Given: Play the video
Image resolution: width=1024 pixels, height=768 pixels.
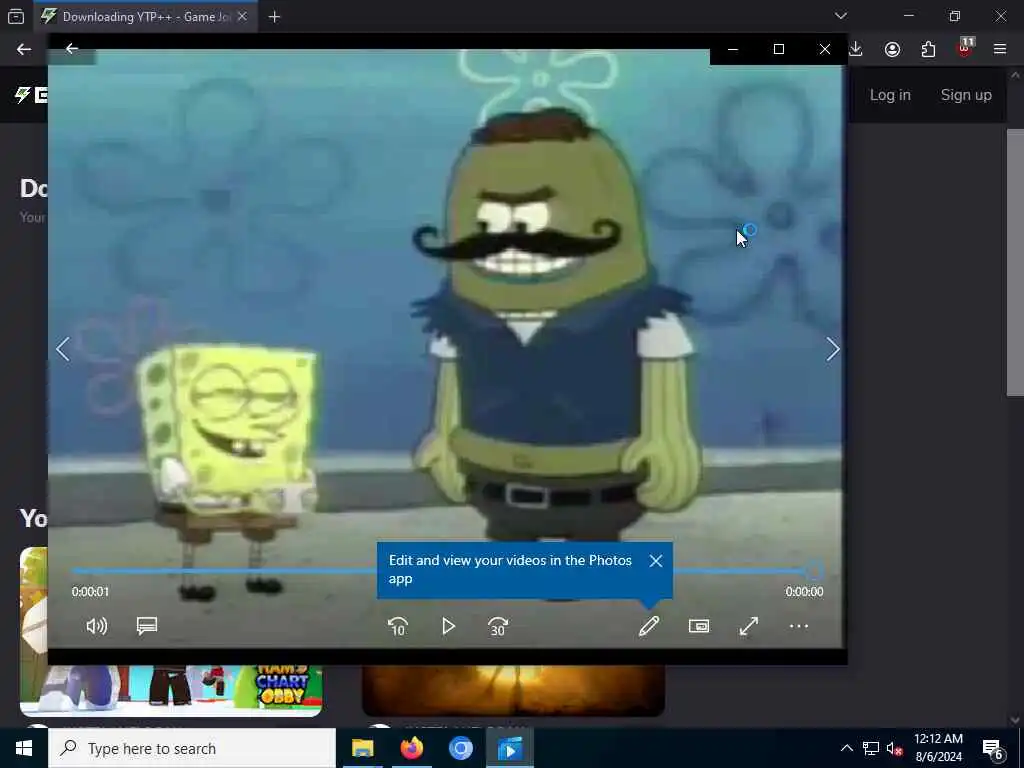Looking at the screenshot, I should (x=448, y=626).
